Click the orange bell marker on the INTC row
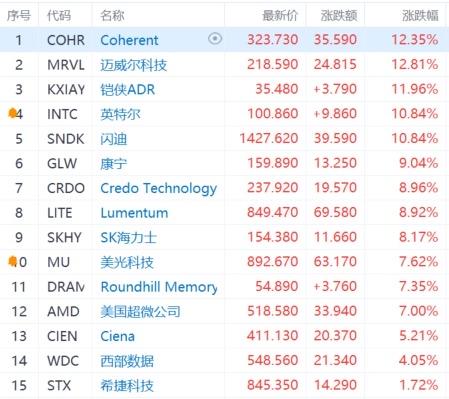The width and height of the screenshot is (449, 399). click(12, 113)
